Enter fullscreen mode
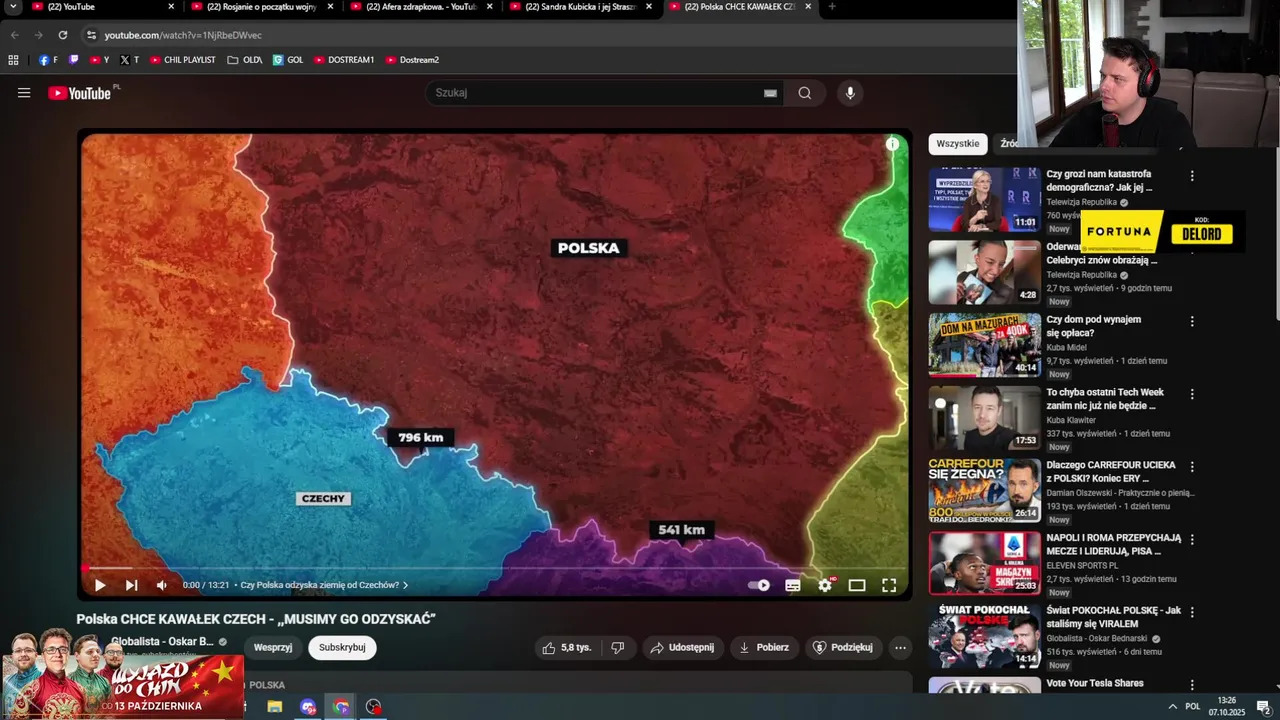Viewport: 1280px width, 720px height. (x=889, y=585)
